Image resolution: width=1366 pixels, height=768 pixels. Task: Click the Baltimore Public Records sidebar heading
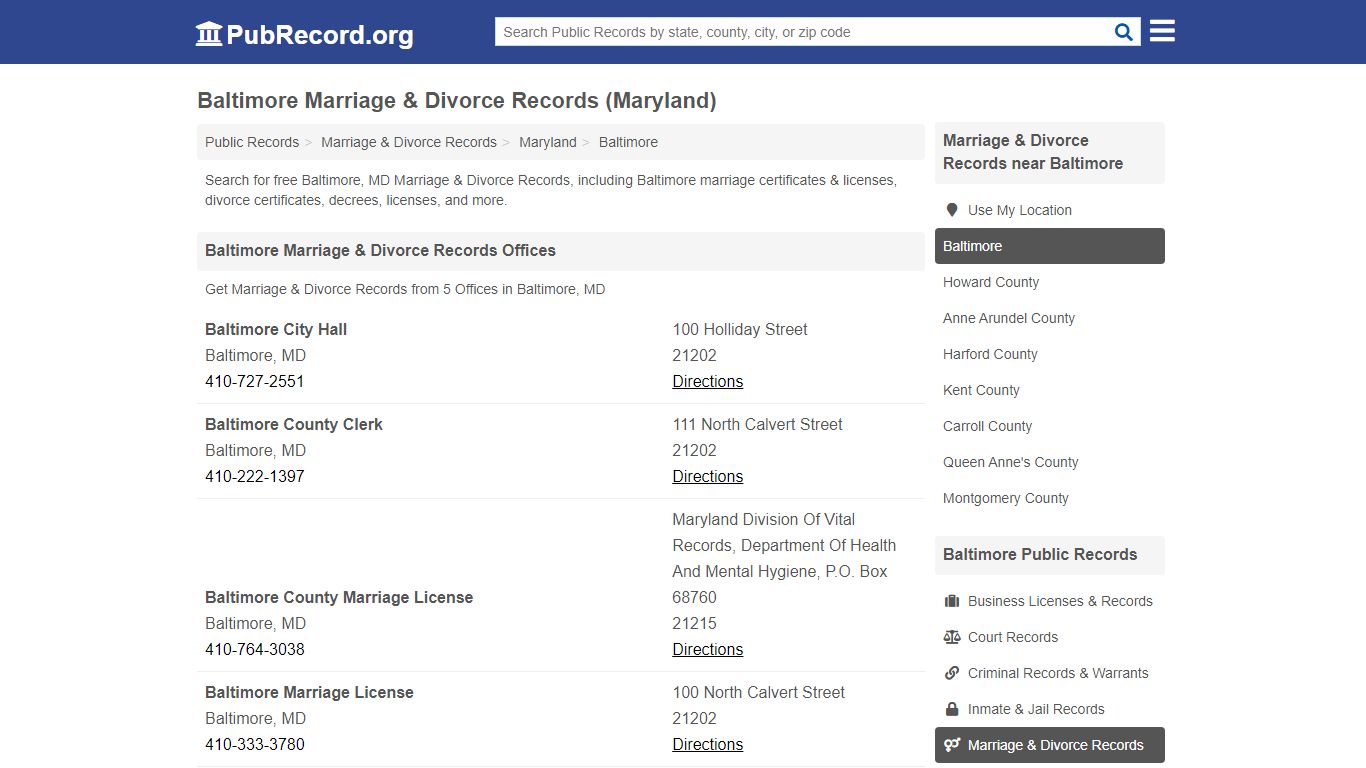tap(1040, 554)
